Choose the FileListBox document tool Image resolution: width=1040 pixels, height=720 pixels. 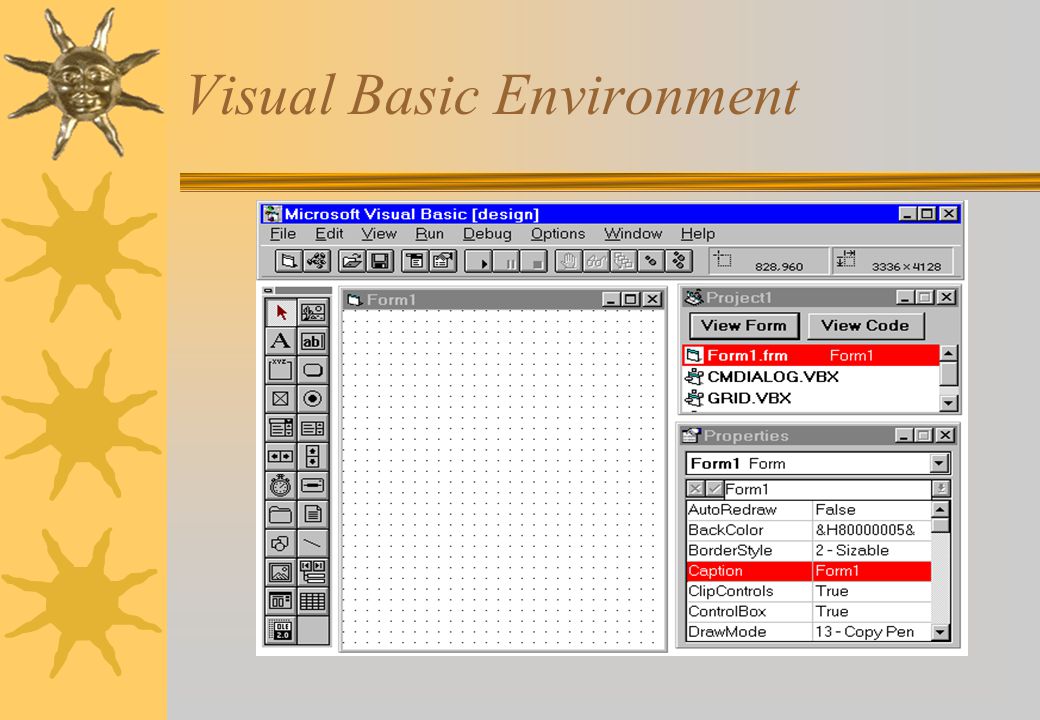[x=312, y=514]
